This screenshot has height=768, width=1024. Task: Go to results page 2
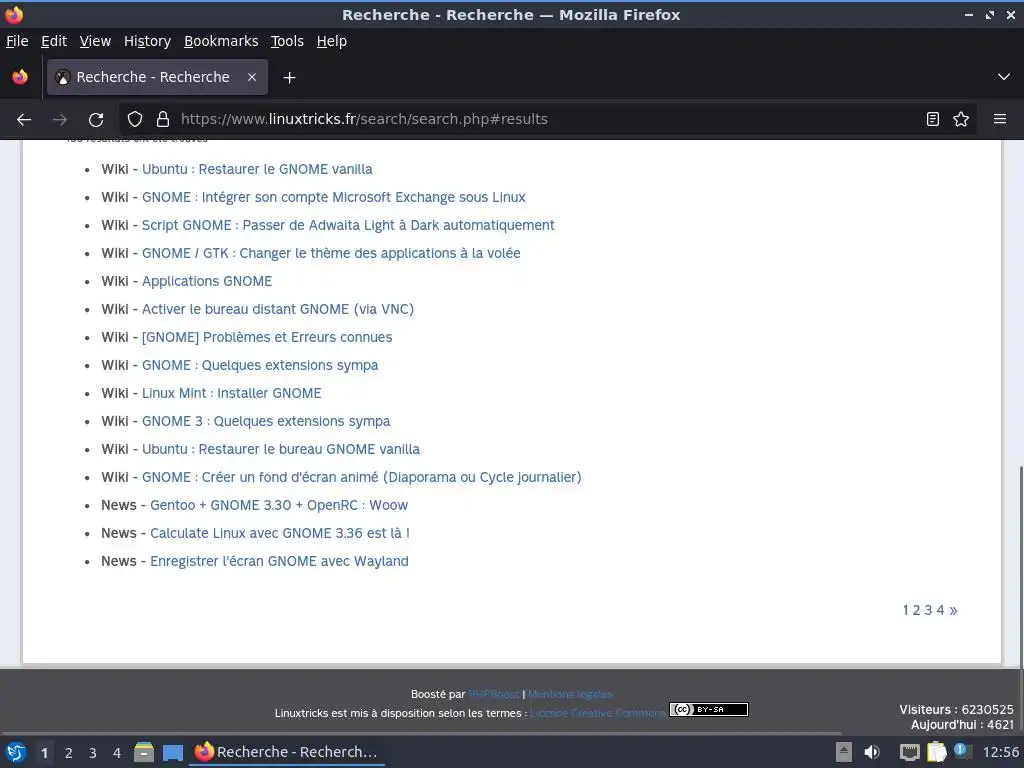point(916,611)
